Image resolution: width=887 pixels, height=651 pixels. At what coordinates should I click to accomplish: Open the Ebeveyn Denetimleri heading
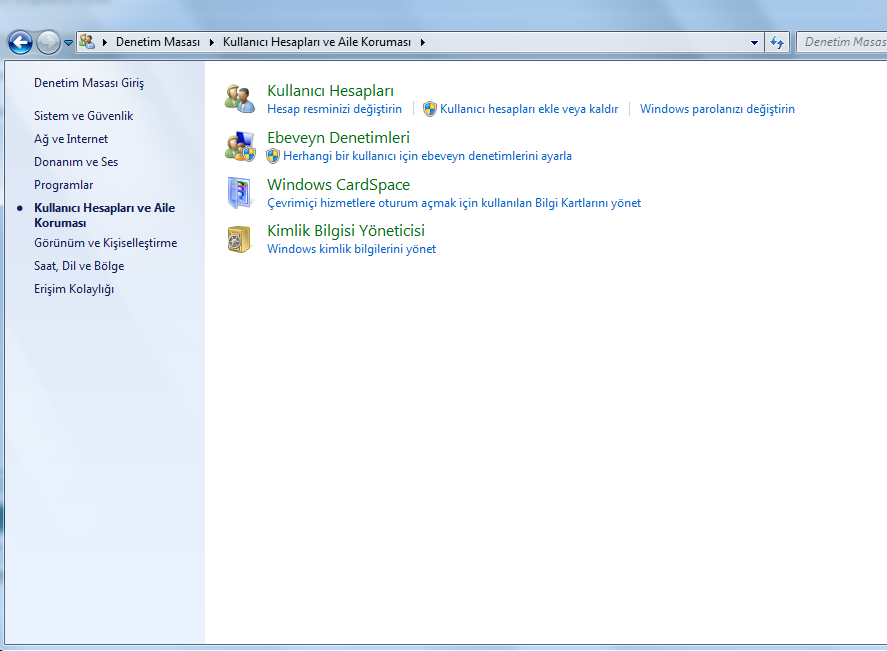pyautogui.click(x=338, y=137)
